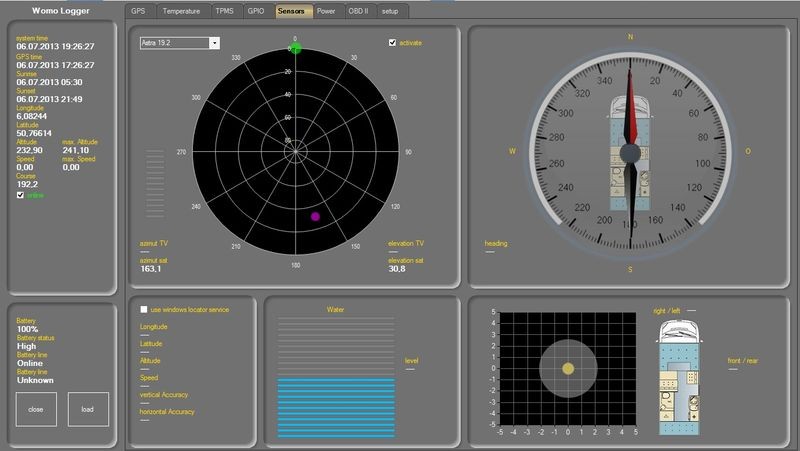Click the blue water level gauge

[335, 402]
